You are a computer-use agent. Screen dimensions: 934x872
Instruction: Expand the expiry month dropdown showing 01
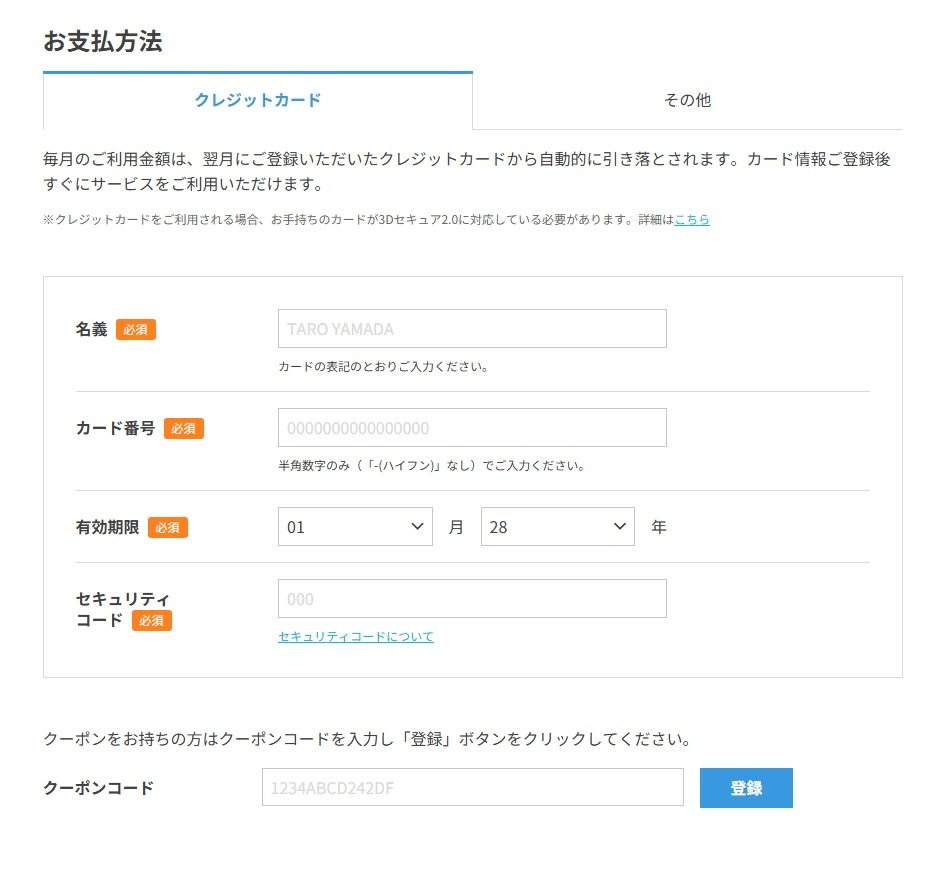pyautogui.click(x=355, y=527)
